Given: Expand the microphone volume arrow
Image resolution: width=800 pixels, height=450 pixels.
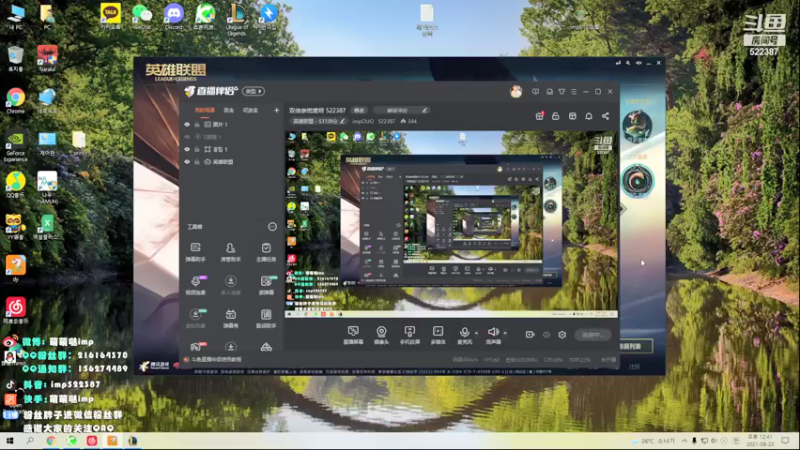Looking at the screenshot, I should coord(477,333).
